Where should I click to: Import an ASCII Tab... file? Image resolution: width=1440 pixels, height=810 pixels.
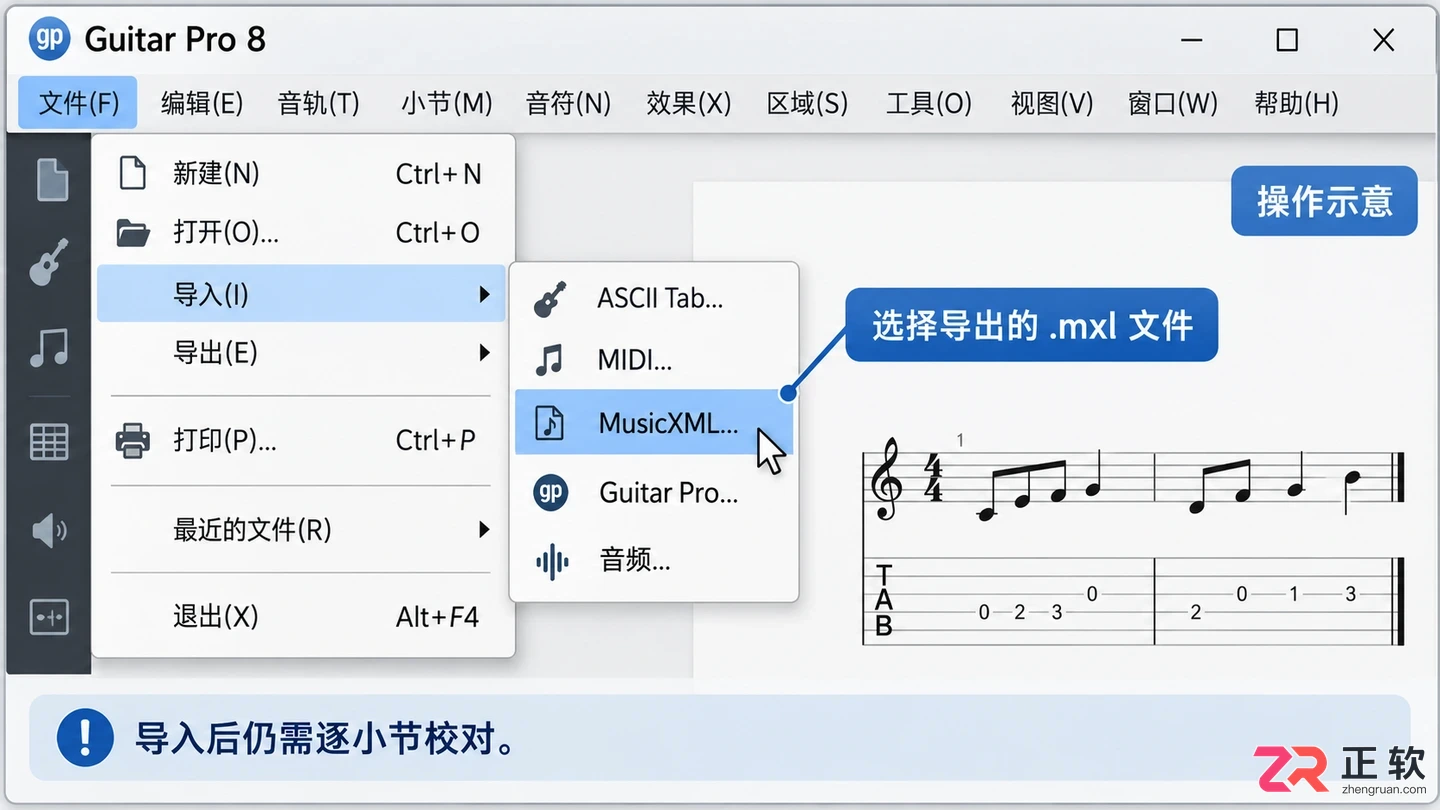point(654,299)
